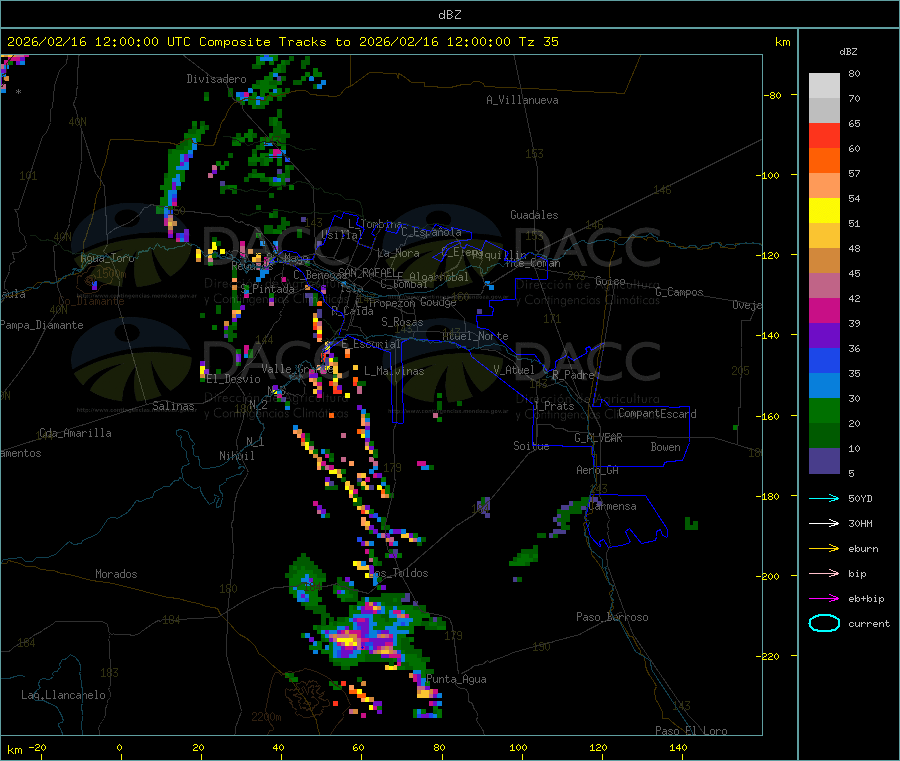
Task: Click the A_Villanueva map label
Action: pos(522,100)
